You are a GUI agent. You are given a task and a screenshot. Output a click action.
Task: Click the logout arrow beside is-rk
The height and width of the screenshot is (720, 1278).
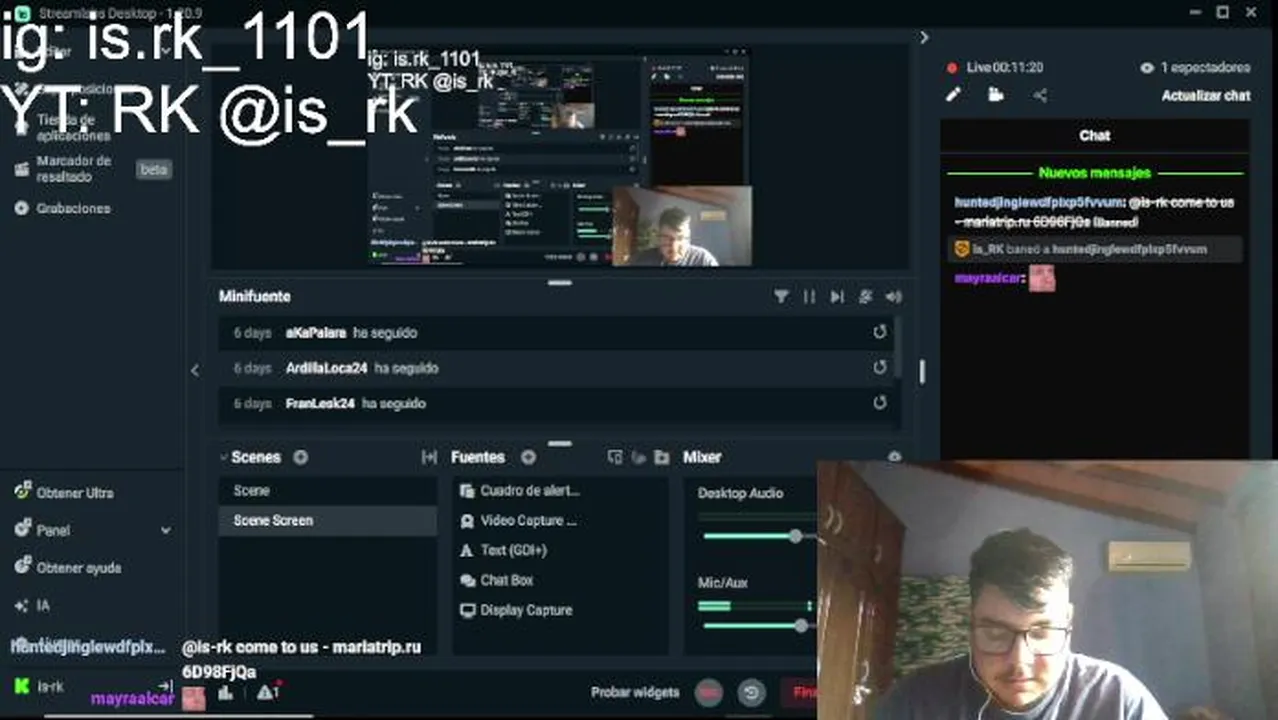tap(166, 686)
